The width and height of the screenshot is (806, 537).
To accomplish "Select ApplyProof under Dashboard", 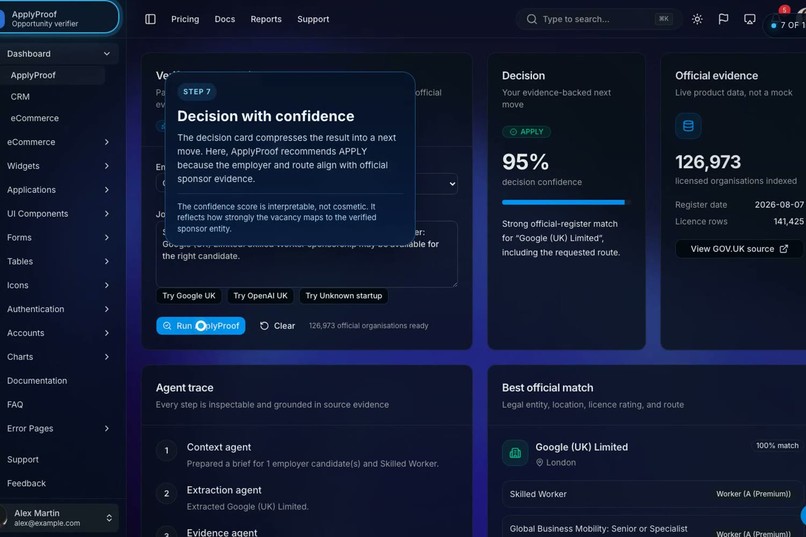I will coord(52,75).
